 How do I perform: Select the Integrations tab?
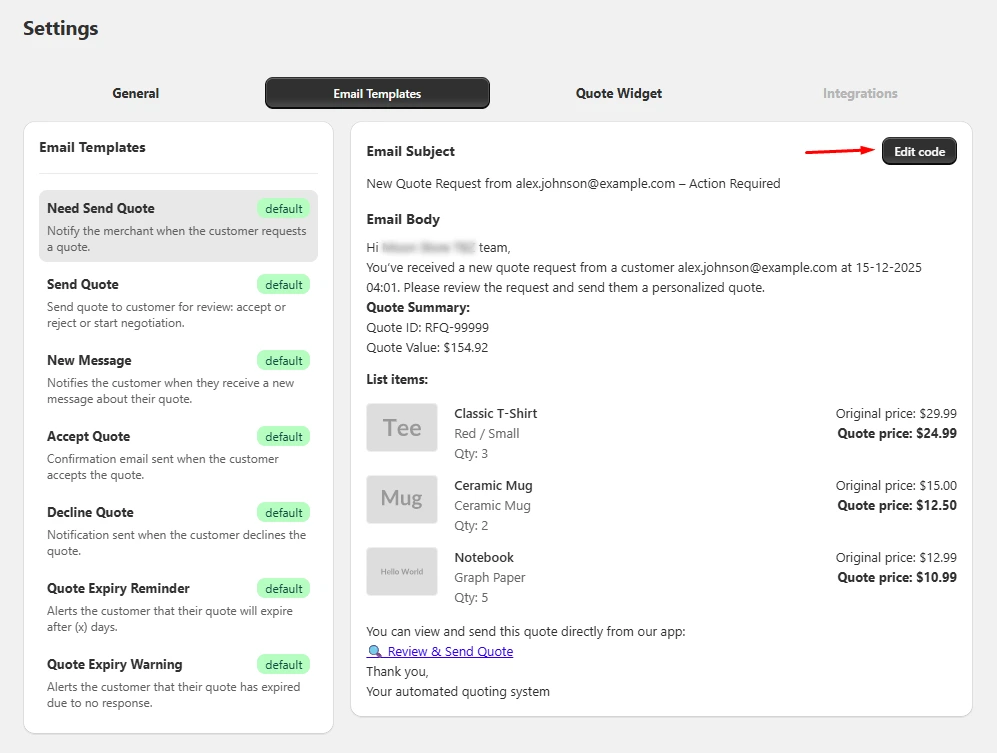[859, 93]
